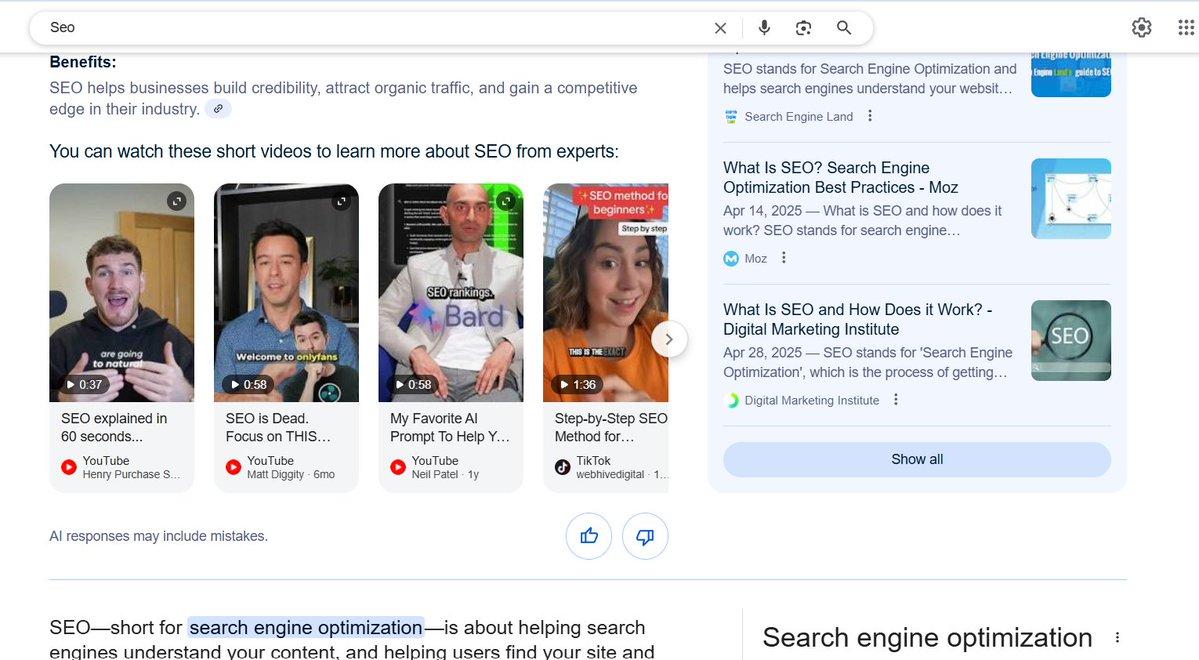Clear the search box with the X icon
Screen dimensions: 1199x660
pos(720,28)
